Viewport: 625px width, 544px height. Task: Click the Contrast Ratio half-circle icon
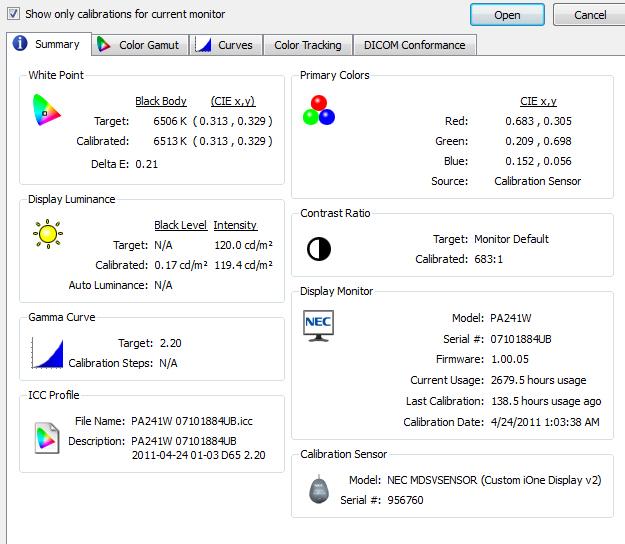[x=319, y=249]
